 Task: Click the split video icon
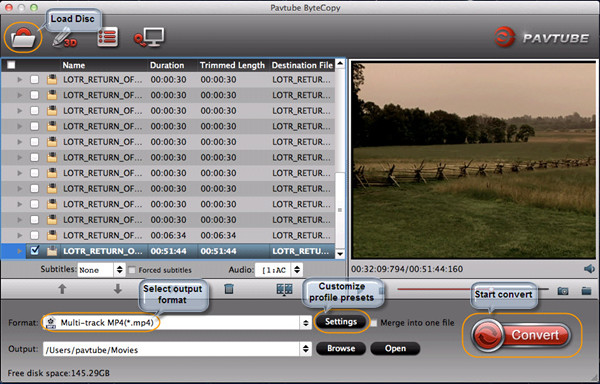click(x=284, y=289)
